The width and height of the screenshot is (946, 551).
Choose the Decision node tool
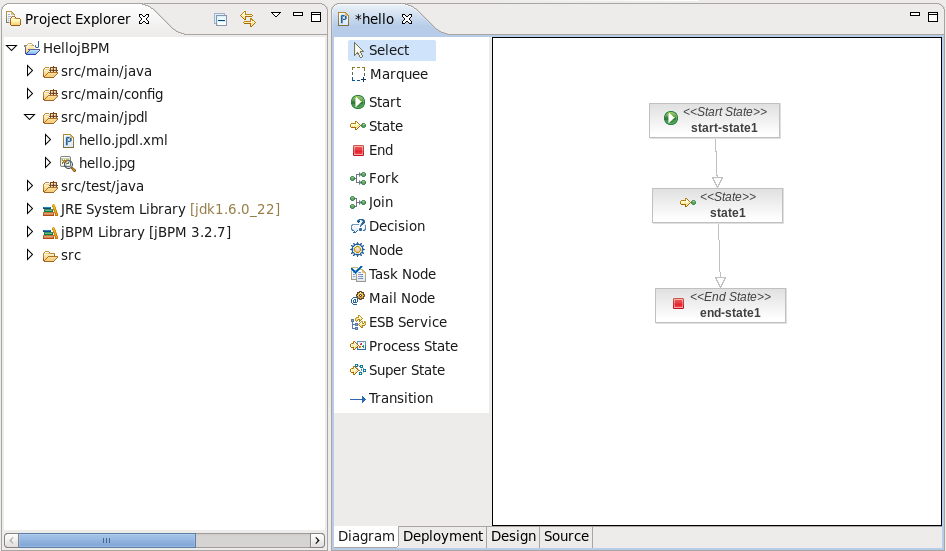pyautogui.click(x=388, y=226)
